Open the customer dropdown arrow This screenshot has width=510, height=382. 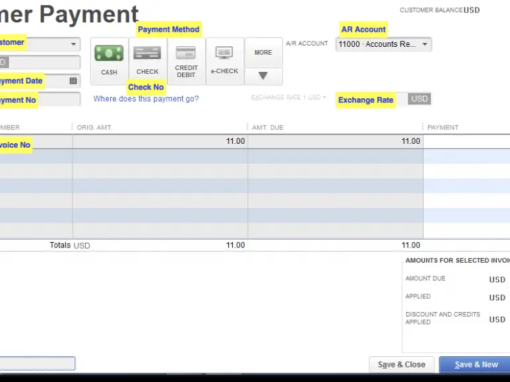coord(73,44)
